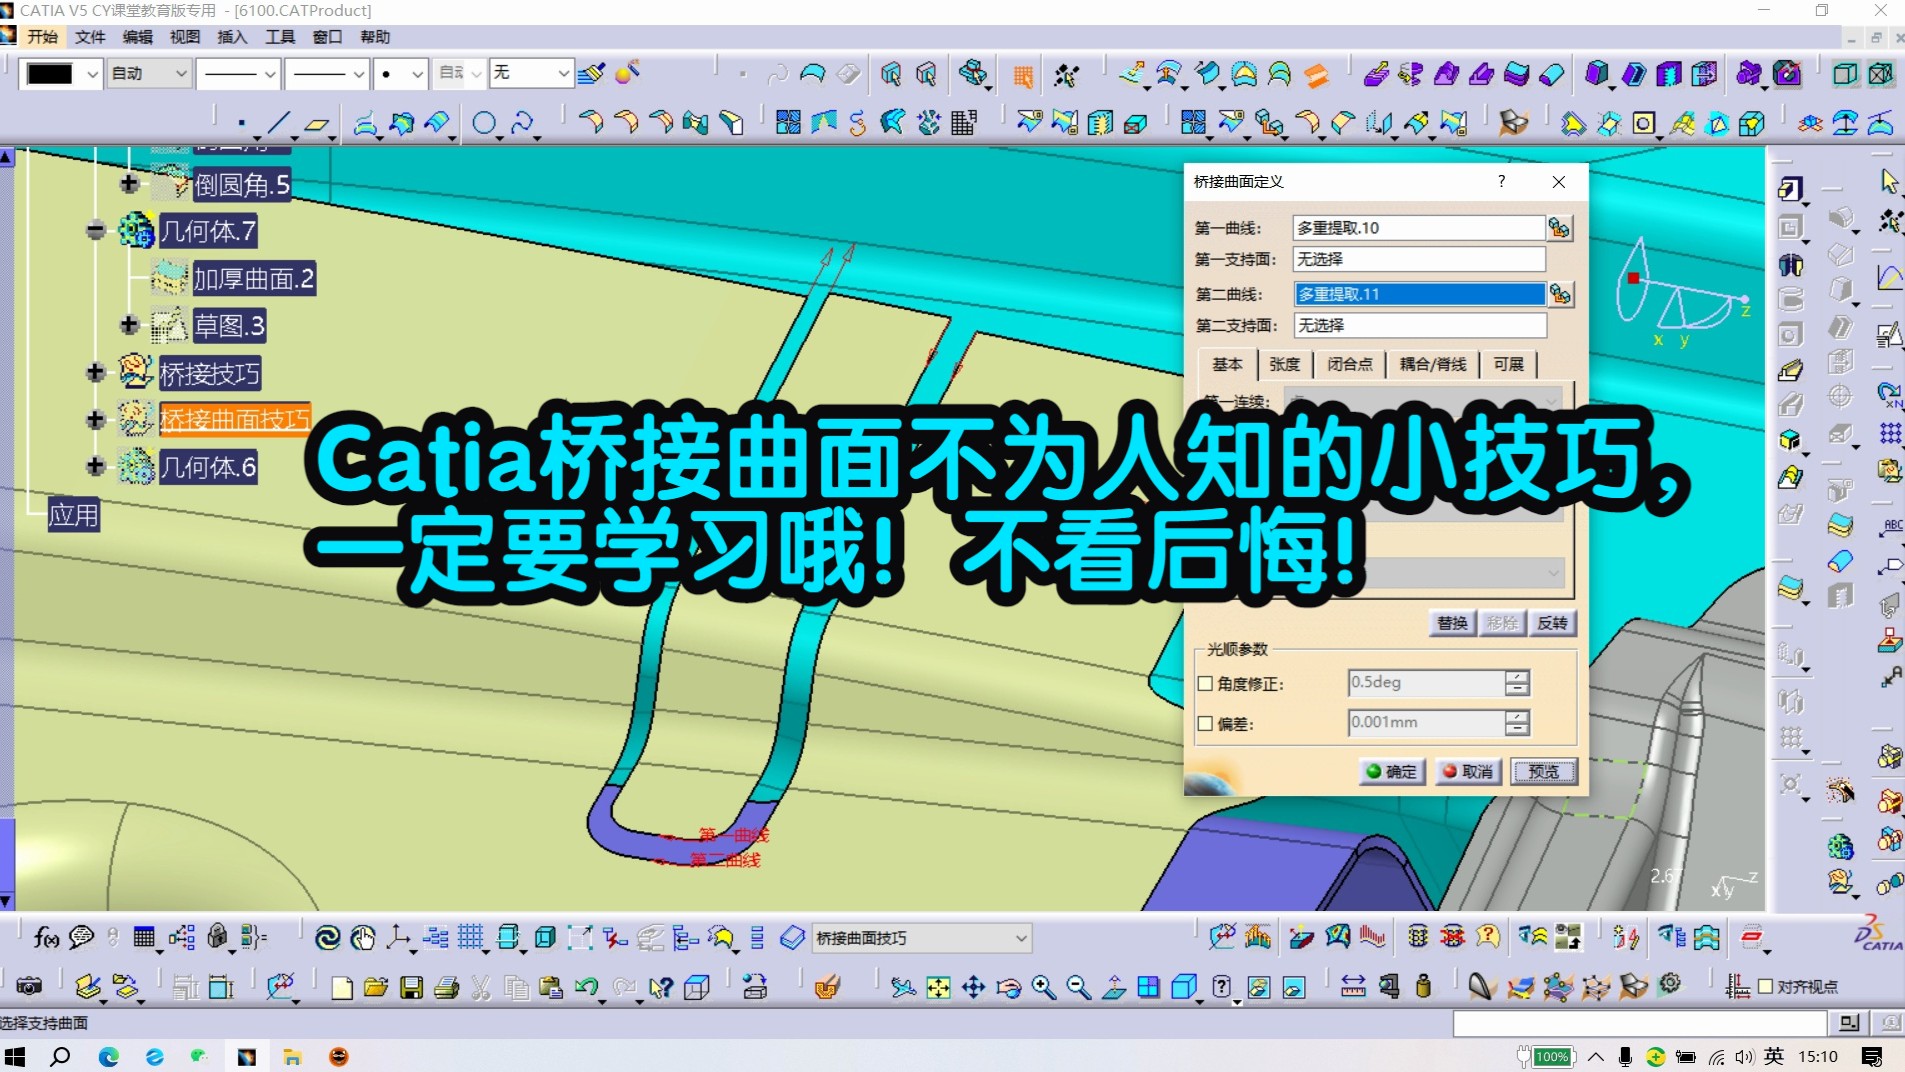
Task: Click the Cut scissors icon
Action: pos(481,988)
